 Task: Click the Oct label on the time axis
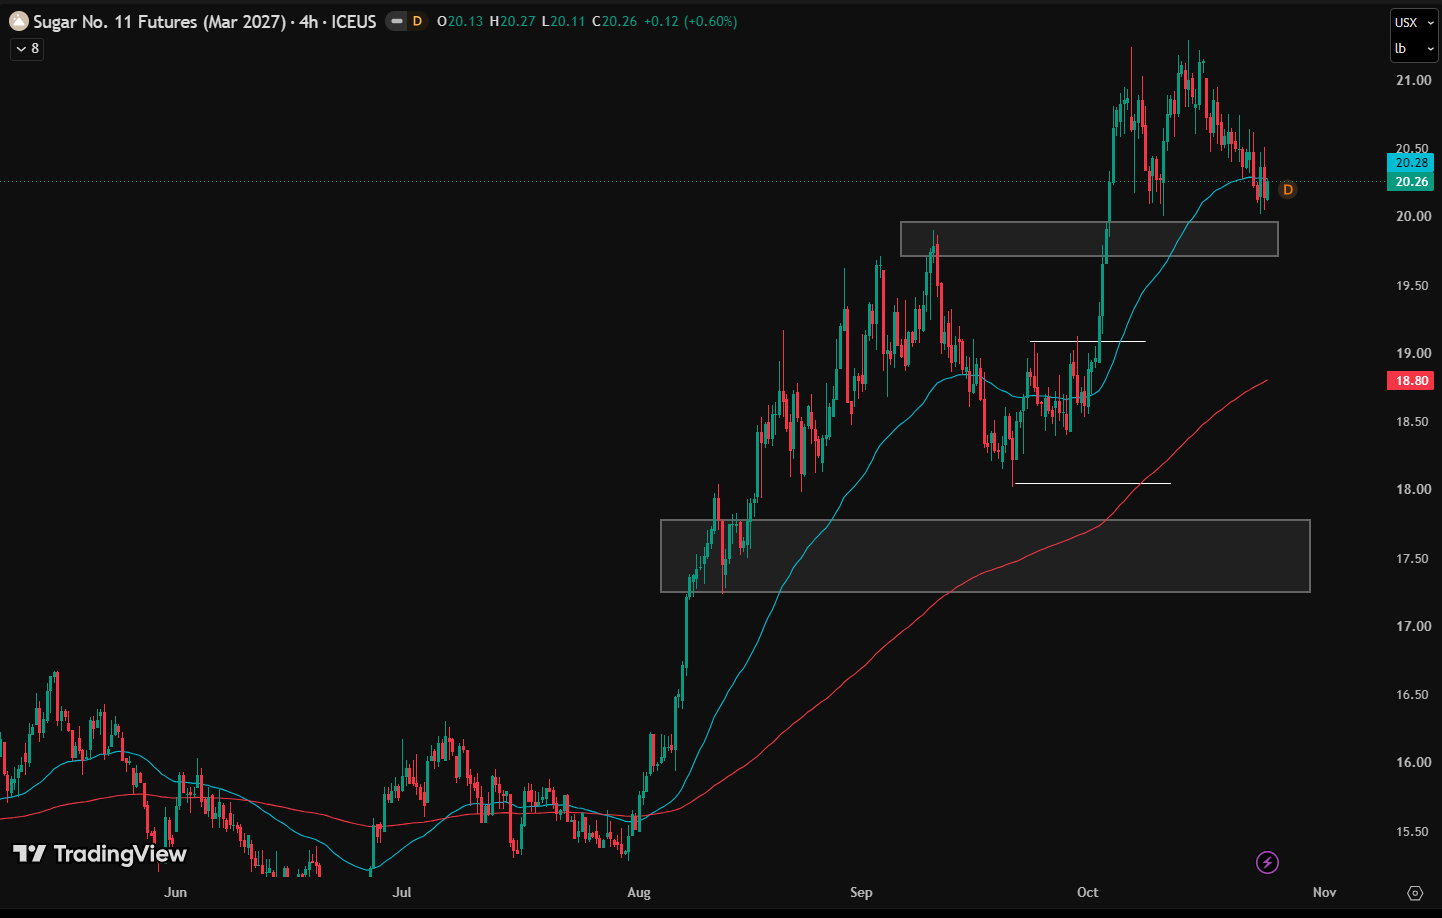[1088, 892]
